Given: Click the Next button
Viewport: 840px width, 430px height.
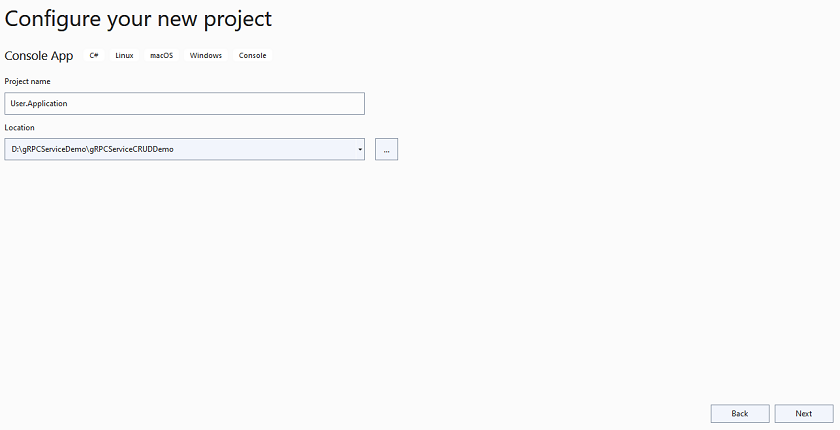Looking at the screenshot, I should coord(804,413).
